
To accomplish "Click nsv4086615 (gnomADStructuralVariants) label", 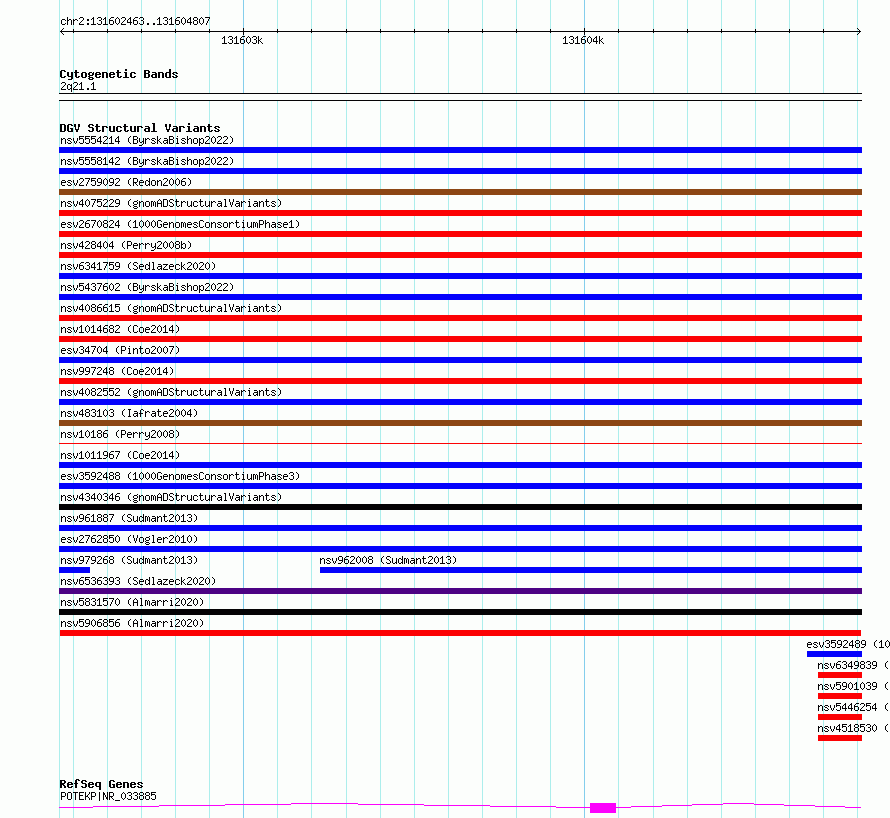I will pos(171,308).
